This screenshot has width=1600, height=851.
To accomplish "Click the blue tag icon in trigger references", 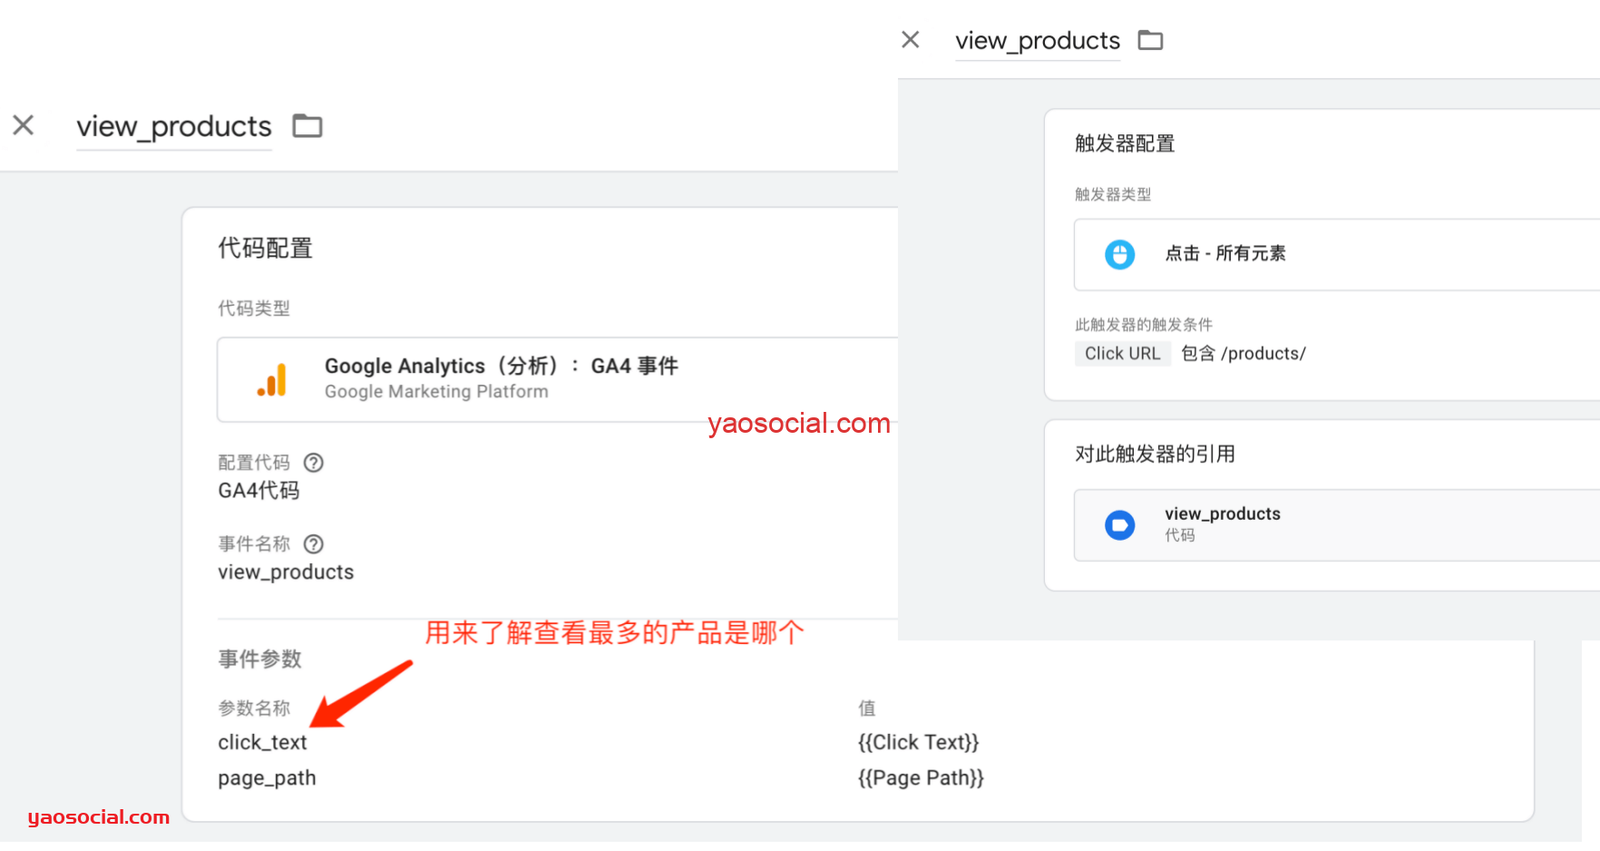I will pos(1119,525).
